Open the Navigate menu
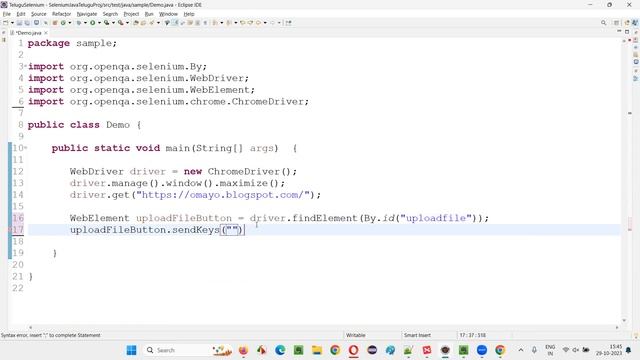Viewport: 640px width, 360px height. coord(87,14)
